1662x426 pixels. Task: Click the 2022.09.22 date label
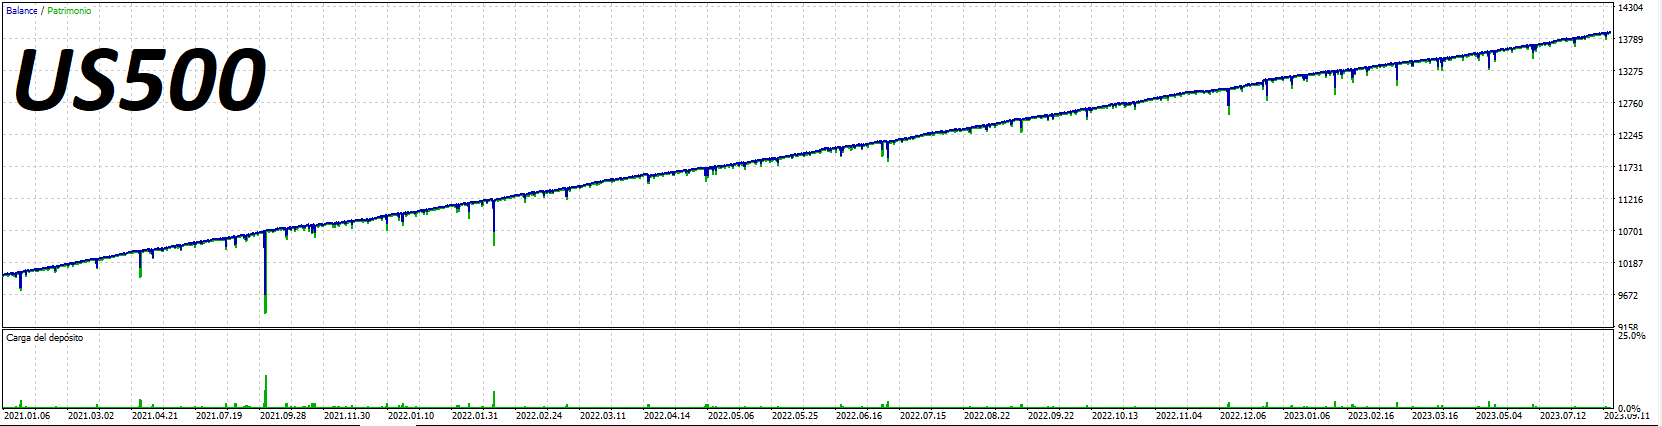click(1051, 416)
